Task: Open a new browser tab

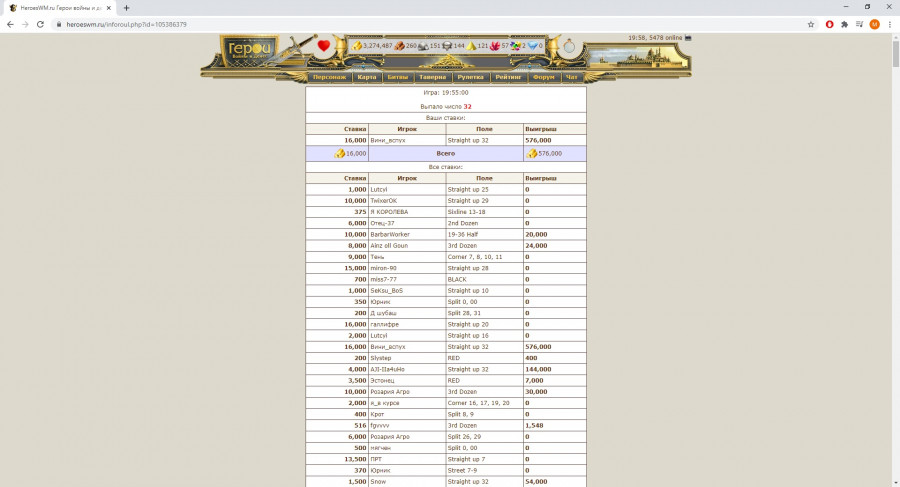Action: click(x=126, y=7)
